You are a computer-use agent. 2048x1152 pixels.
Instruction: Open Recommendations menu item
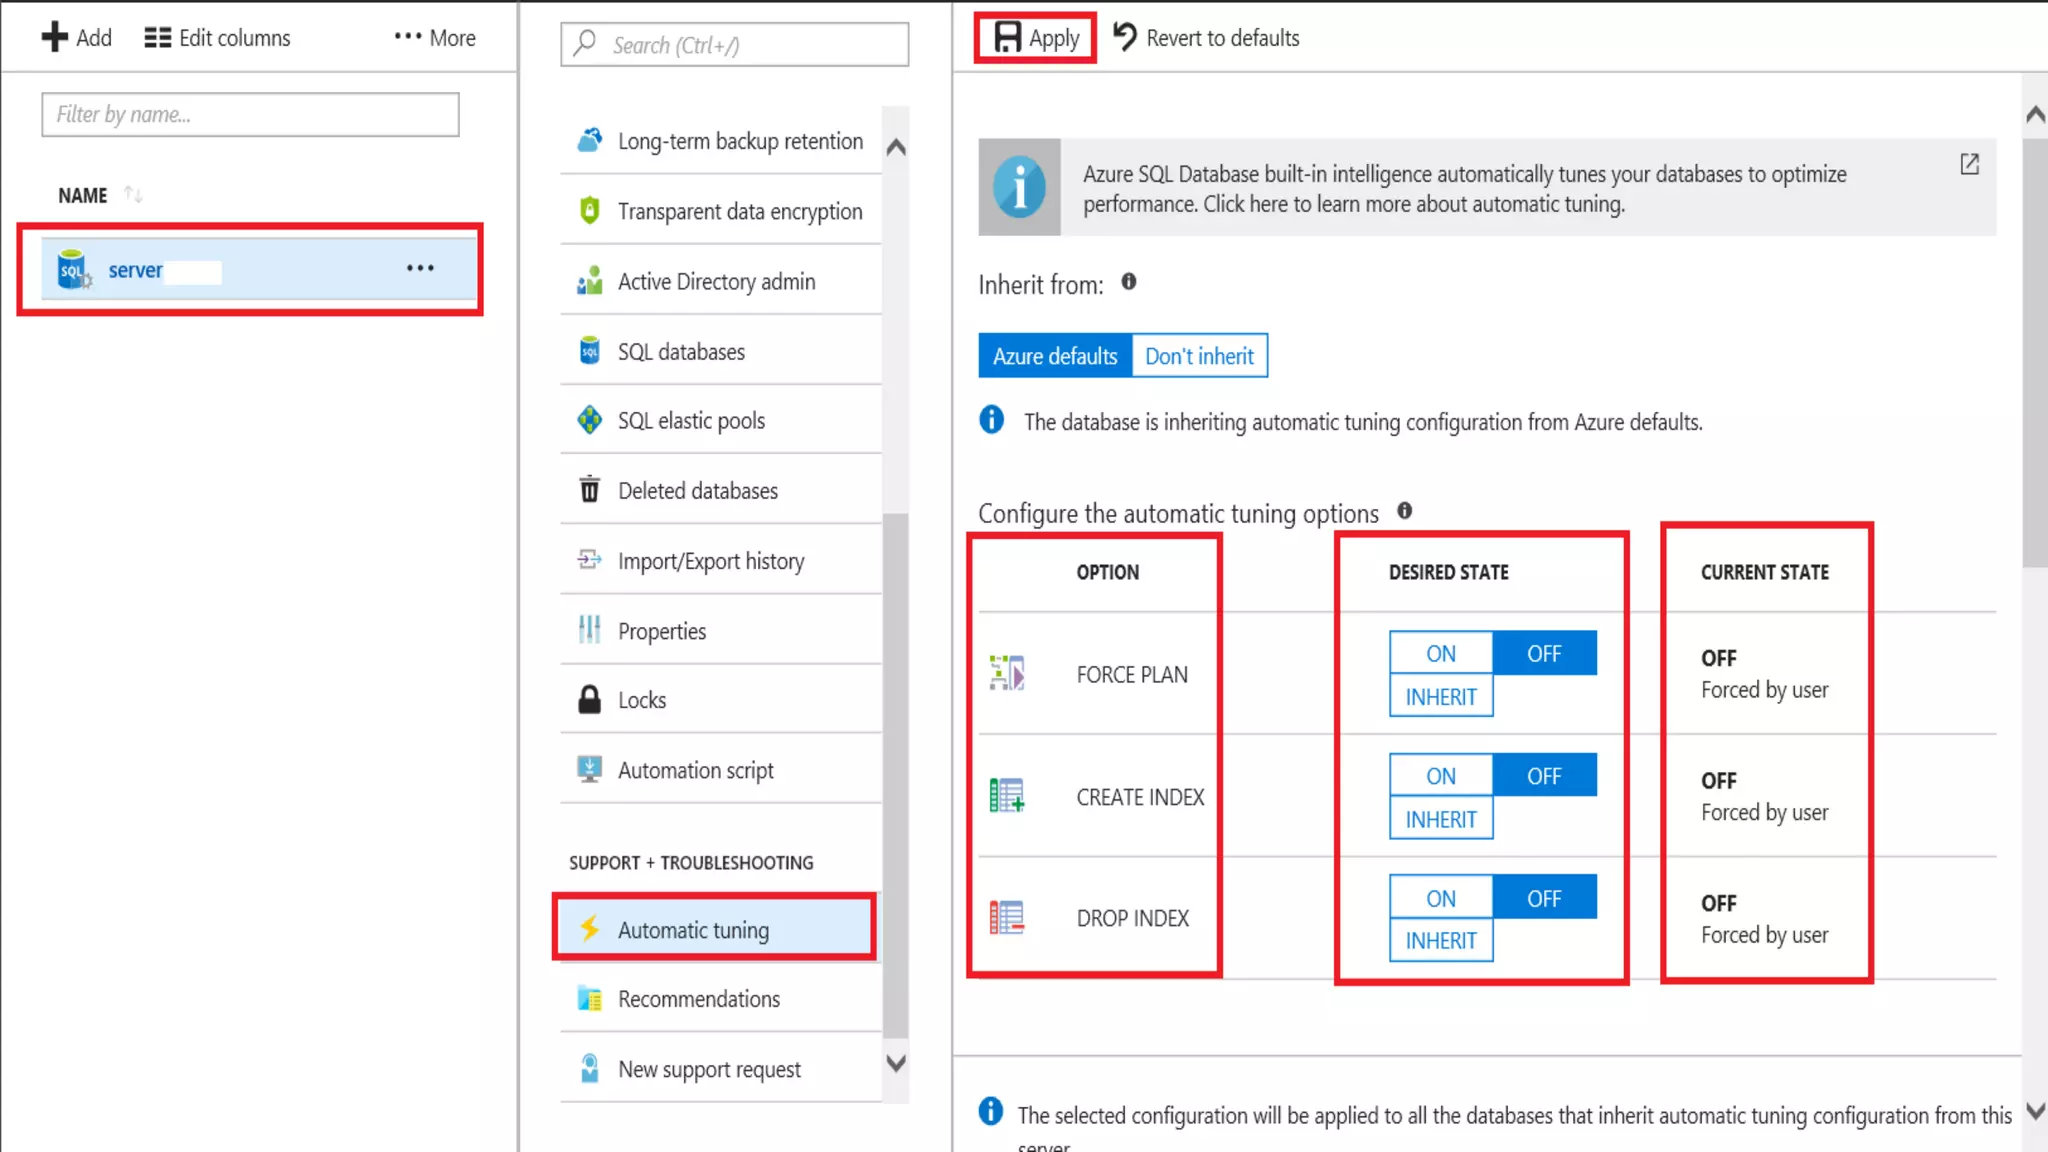720,999
